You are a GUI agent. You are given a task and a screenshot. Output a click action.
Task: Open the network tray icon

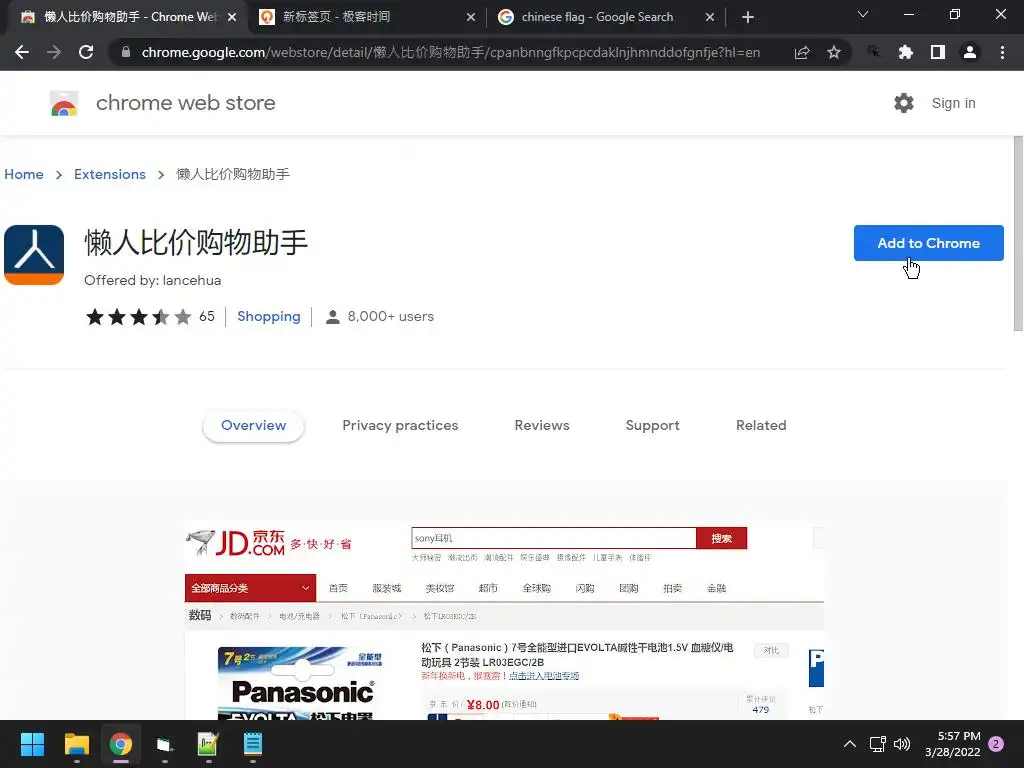[878, 744]
